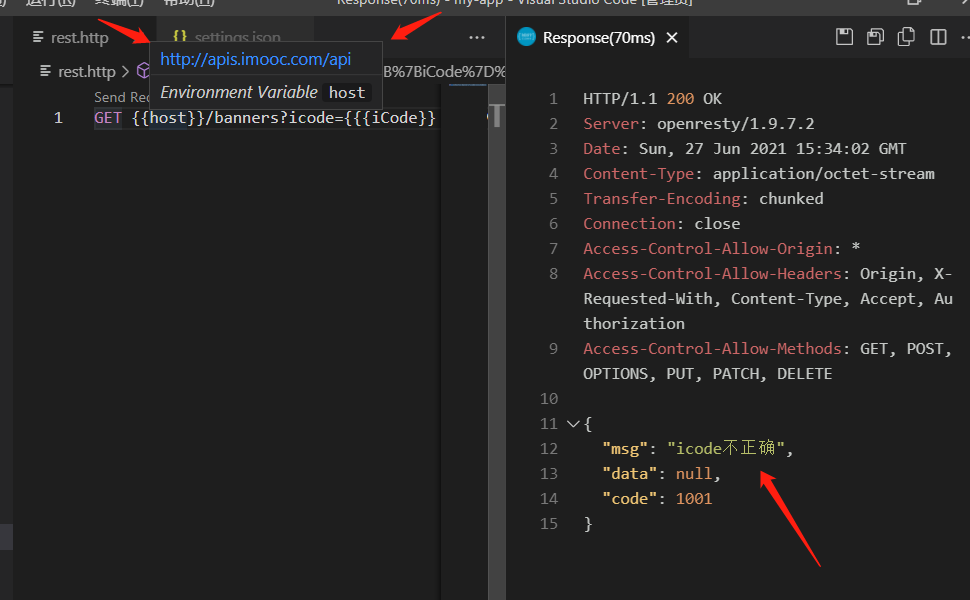970x600 pixels.
Task: Click the settings.json braces file icon
Action: (180, 37)
